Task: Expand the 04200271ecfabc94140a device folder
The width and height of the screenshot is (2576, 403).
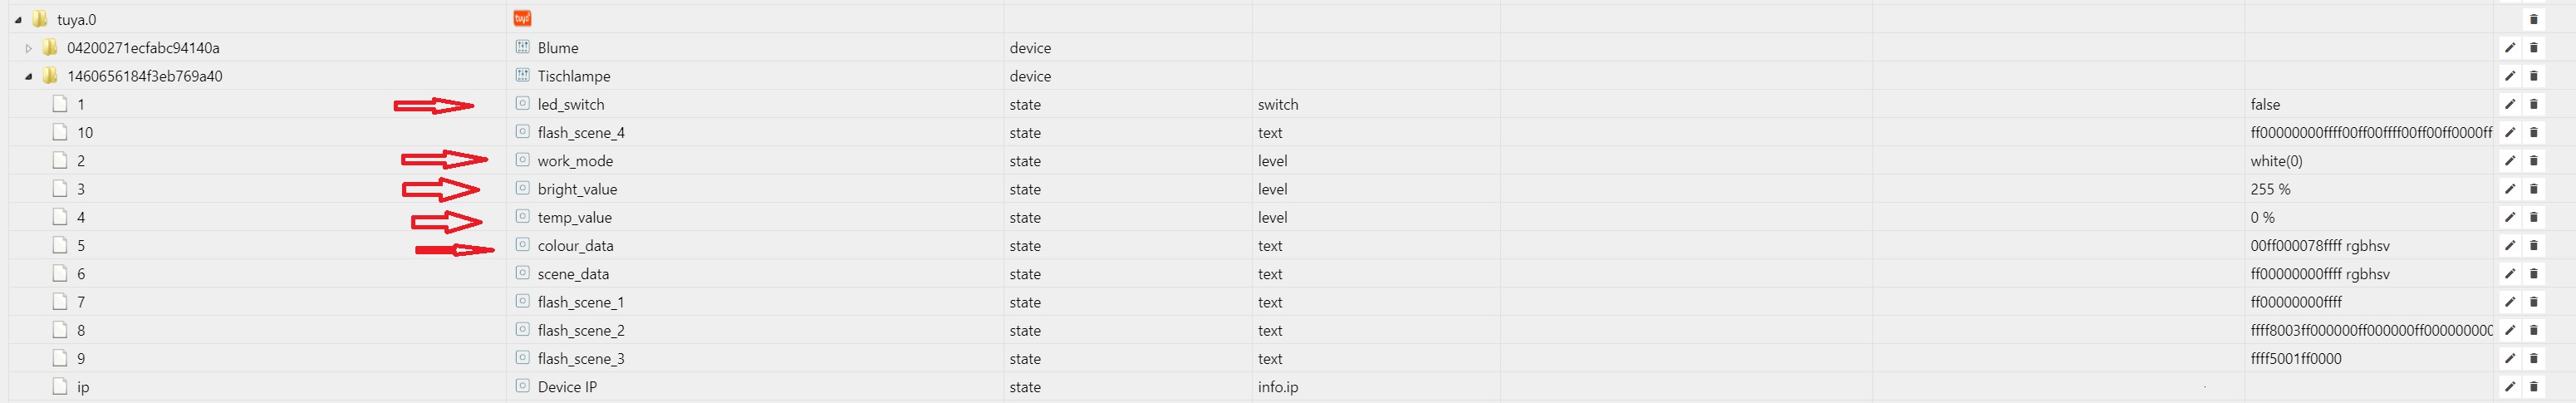Action: pyautogui.click(x=28, y=48)
